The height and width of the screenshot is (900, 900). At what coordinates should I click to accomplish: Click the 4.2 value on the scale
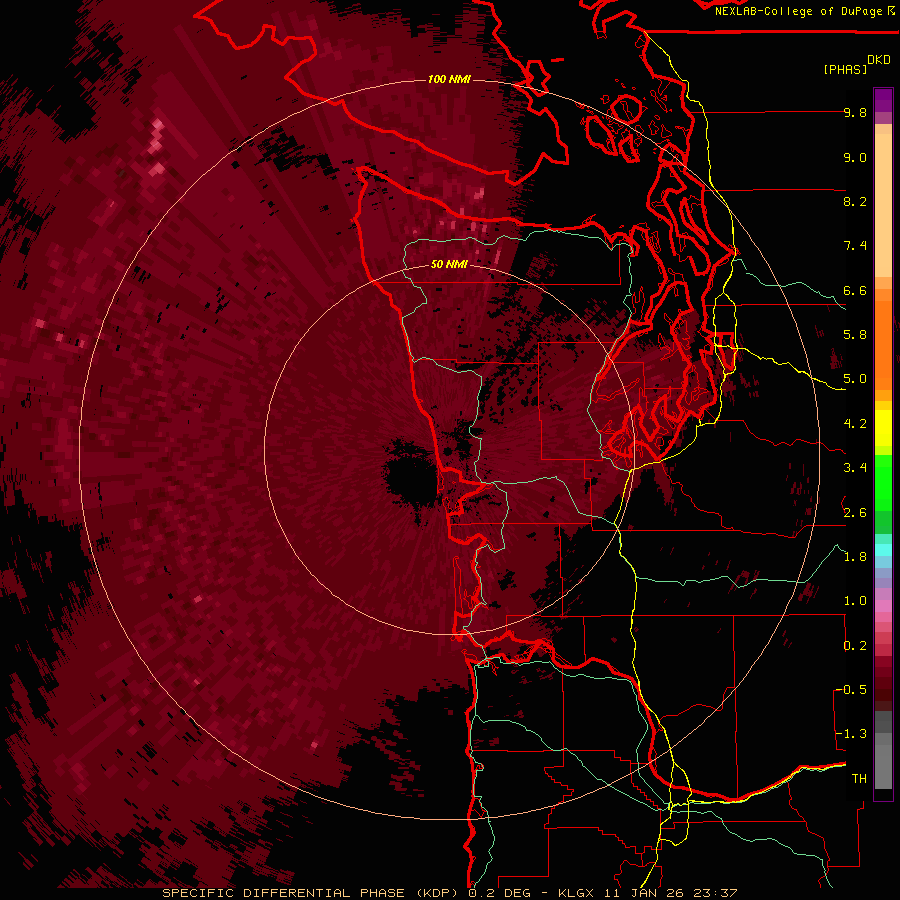tap(855, 424)
